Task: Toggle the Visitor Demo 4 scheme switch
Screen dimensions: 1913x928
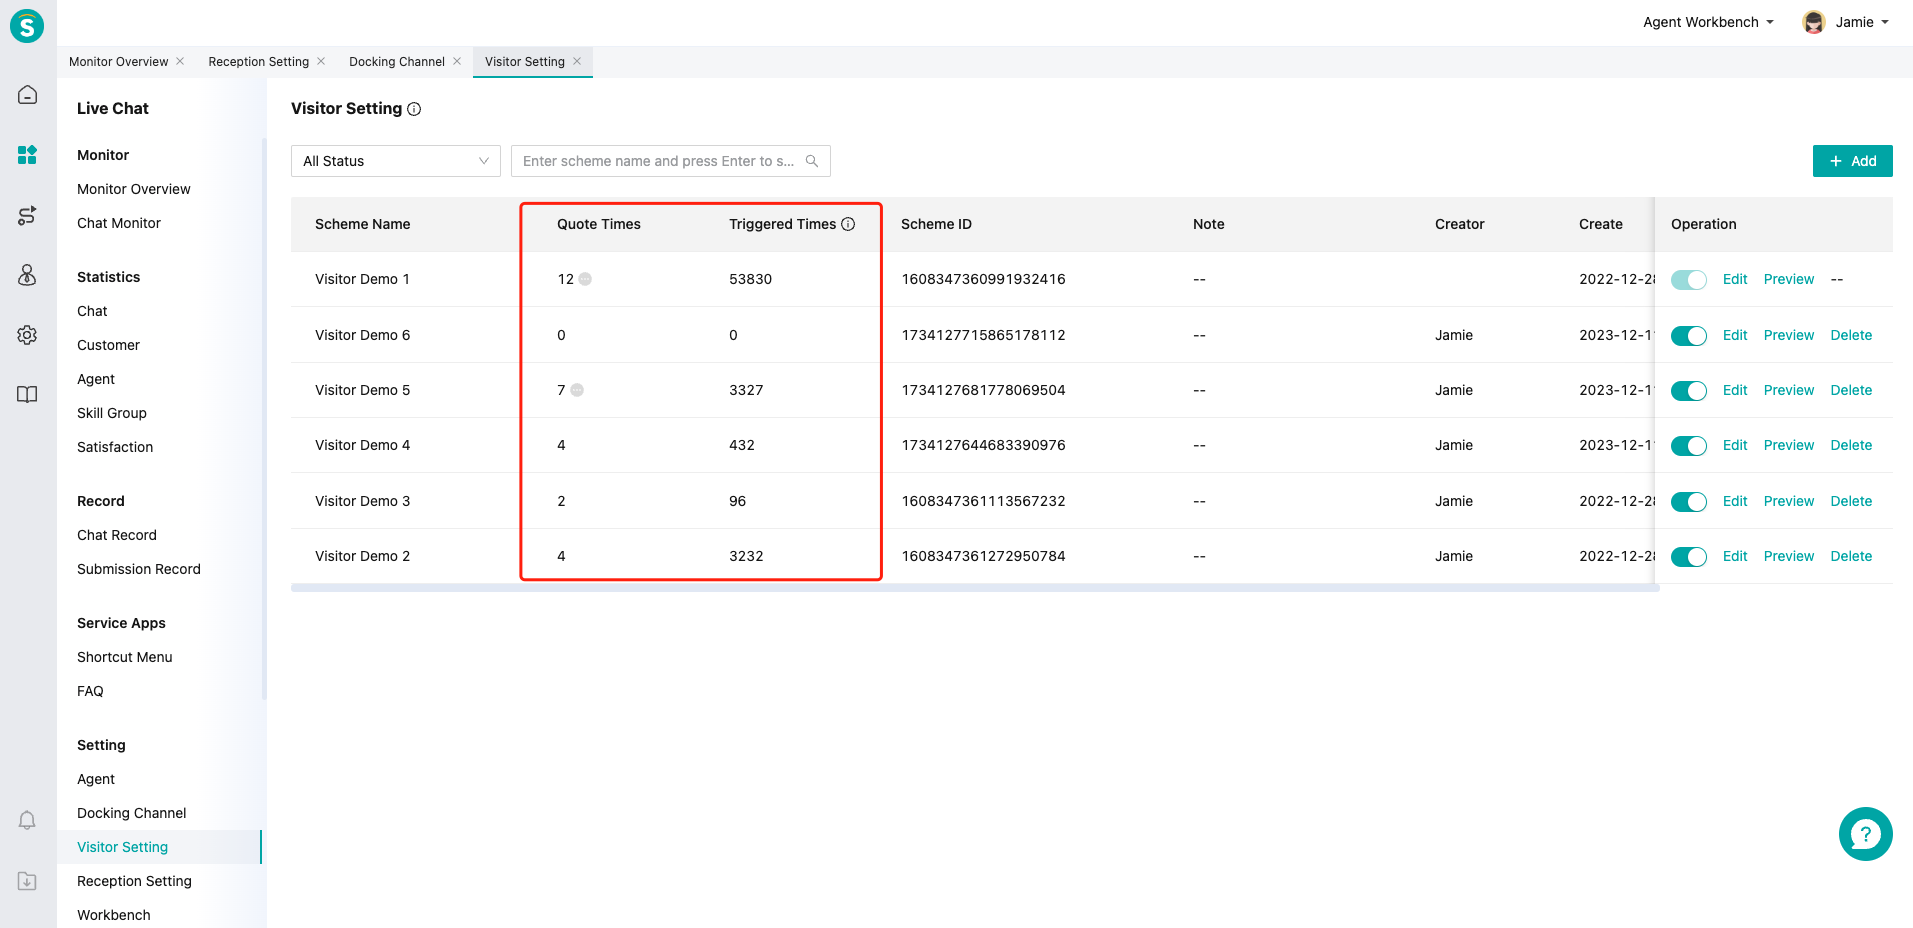Action: [x=1689, y=446]
